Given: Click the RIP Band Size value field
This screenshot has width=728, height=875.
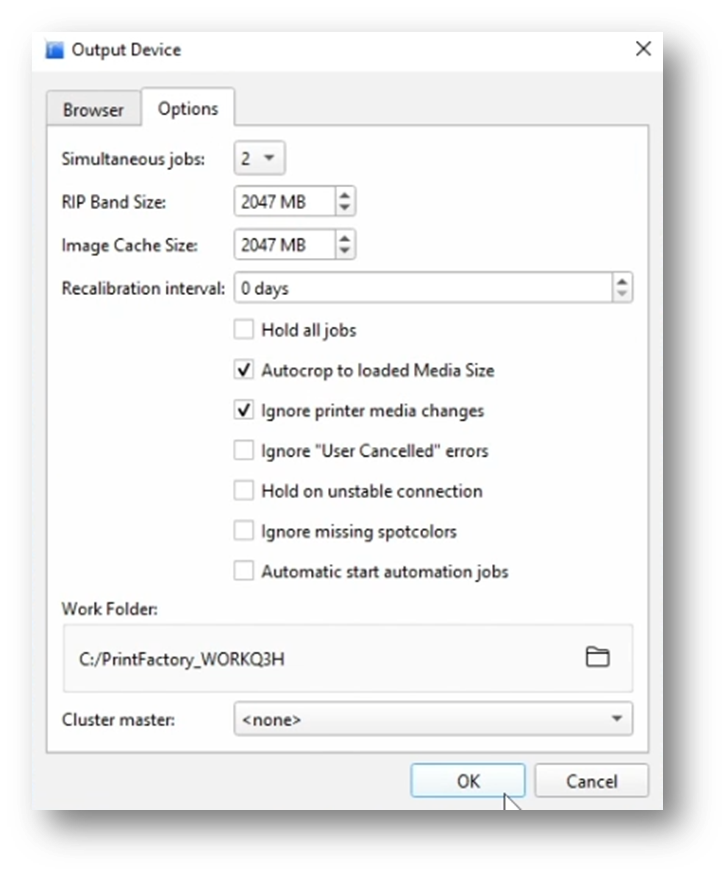Looking at the screenshot, I should tap(285, 201).
